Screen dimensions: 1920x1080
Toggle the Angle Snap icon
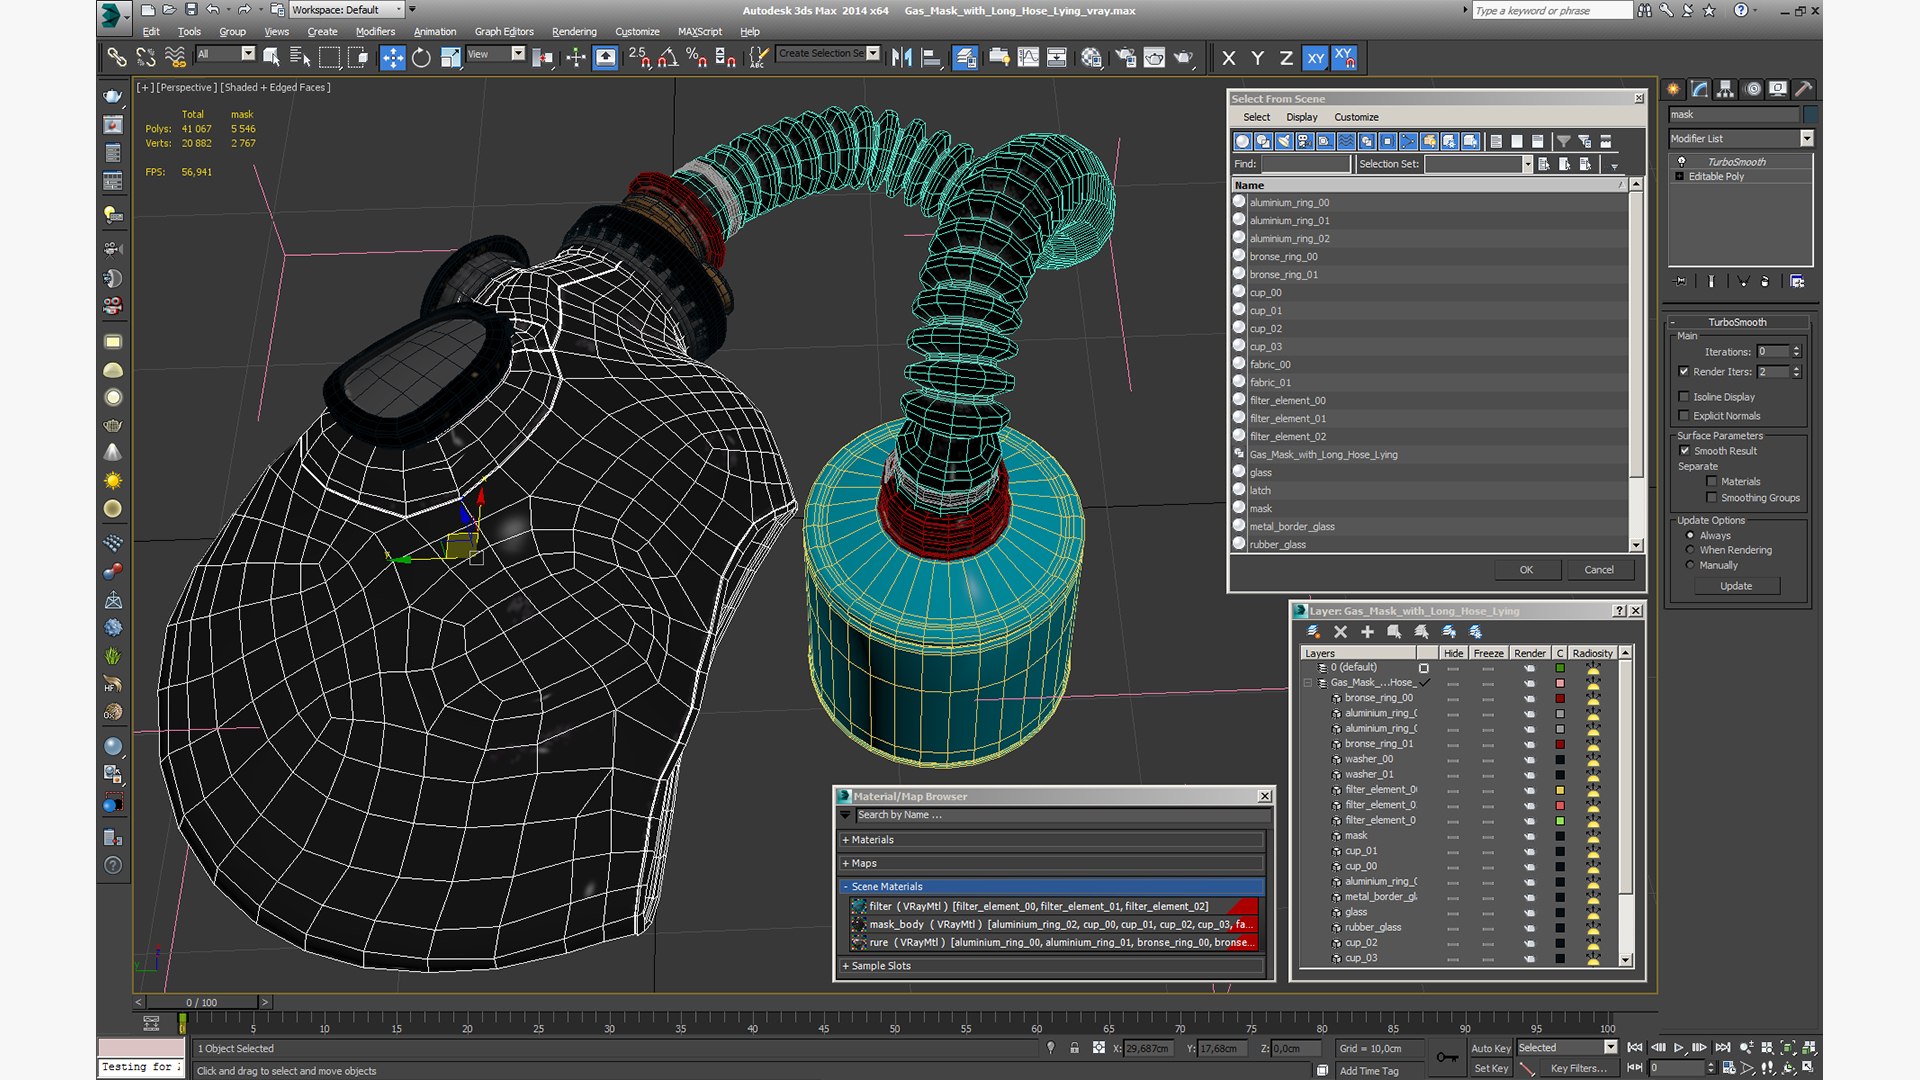pyautogui.click(x=667, y=57)
